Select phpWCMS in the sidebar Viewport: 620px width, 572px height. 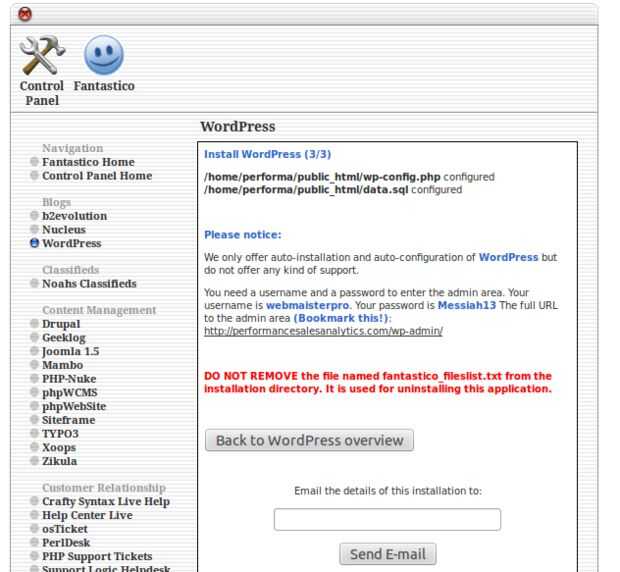pyautogui.click(x=70, y=393)
